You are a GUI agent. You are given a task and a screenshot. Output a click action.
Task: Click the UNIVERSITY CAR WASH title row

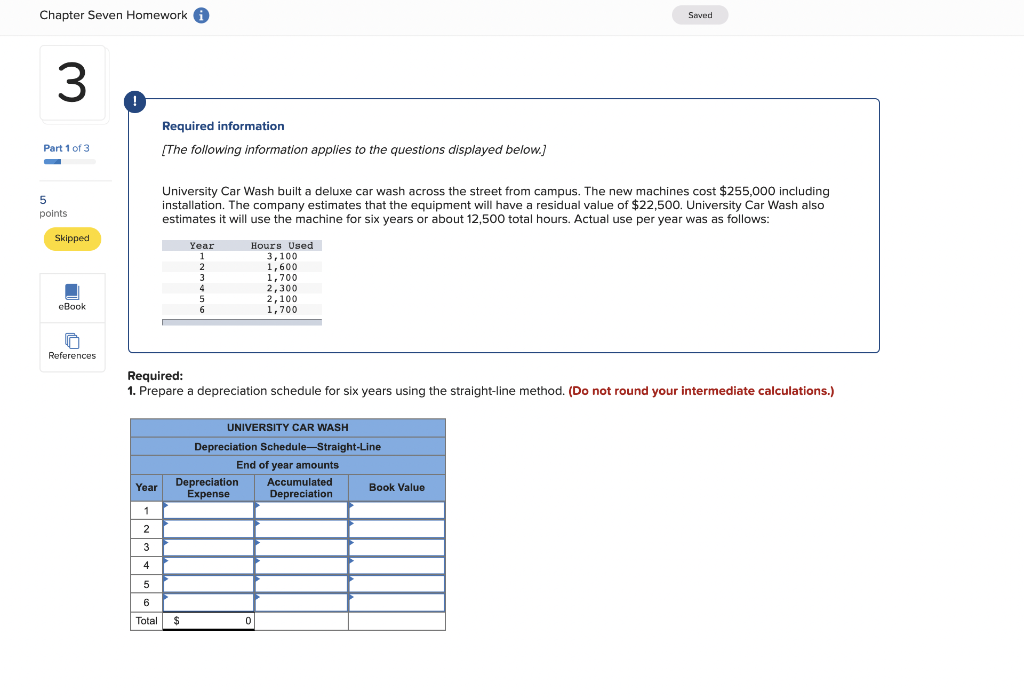click(288, 428)
